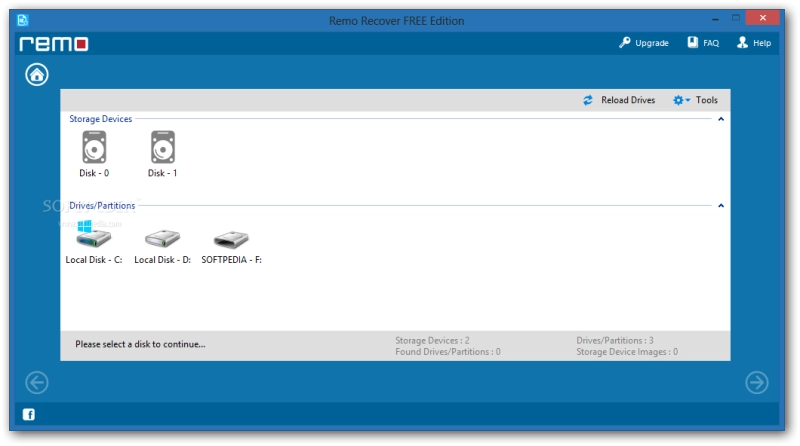The image size is (800, 446).
Task: Open the Tools gear dropdown
Action: click(x=695, y=100)
